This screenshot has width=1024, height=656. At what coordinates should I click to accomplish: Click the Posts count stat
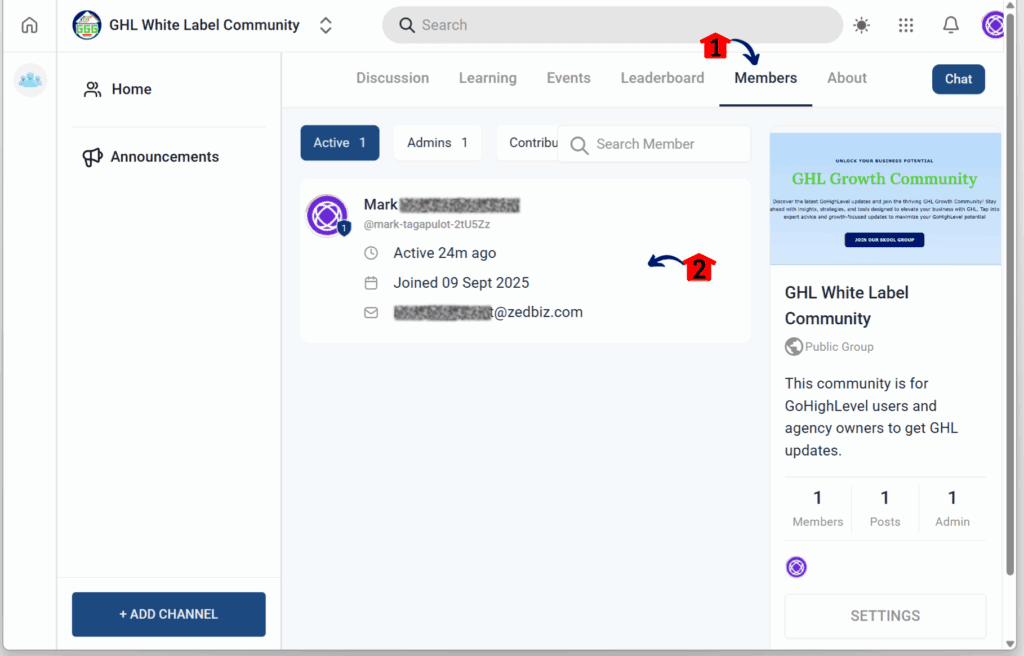pos(885,509)
